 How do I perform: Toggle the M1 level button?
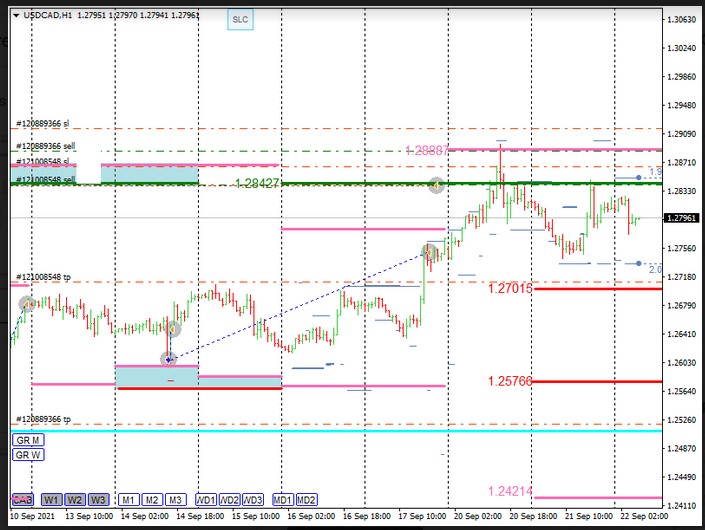coord(129,500)
